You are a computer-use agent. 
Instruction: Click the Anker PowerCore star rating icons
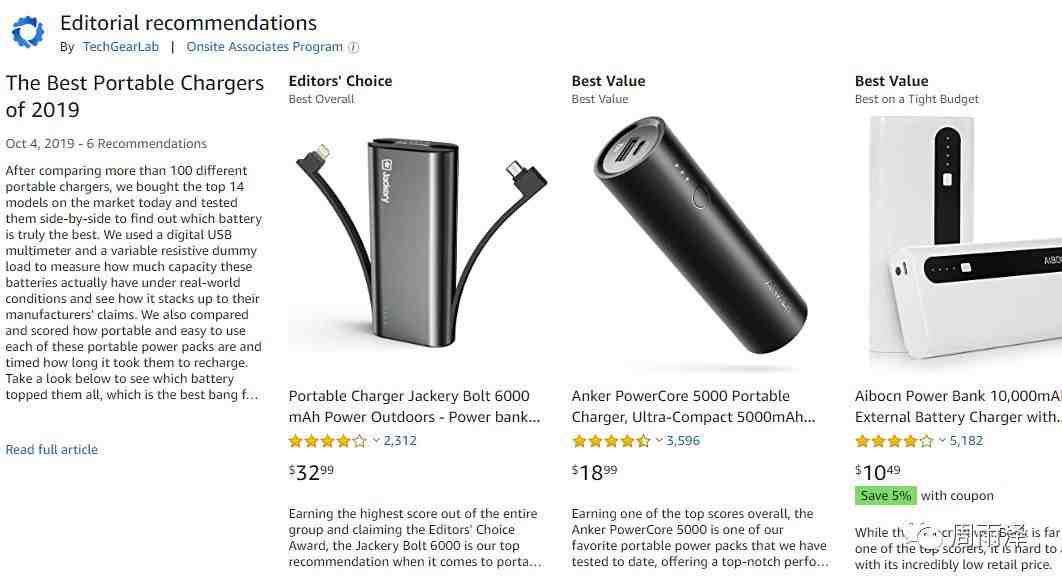(611, 441)
